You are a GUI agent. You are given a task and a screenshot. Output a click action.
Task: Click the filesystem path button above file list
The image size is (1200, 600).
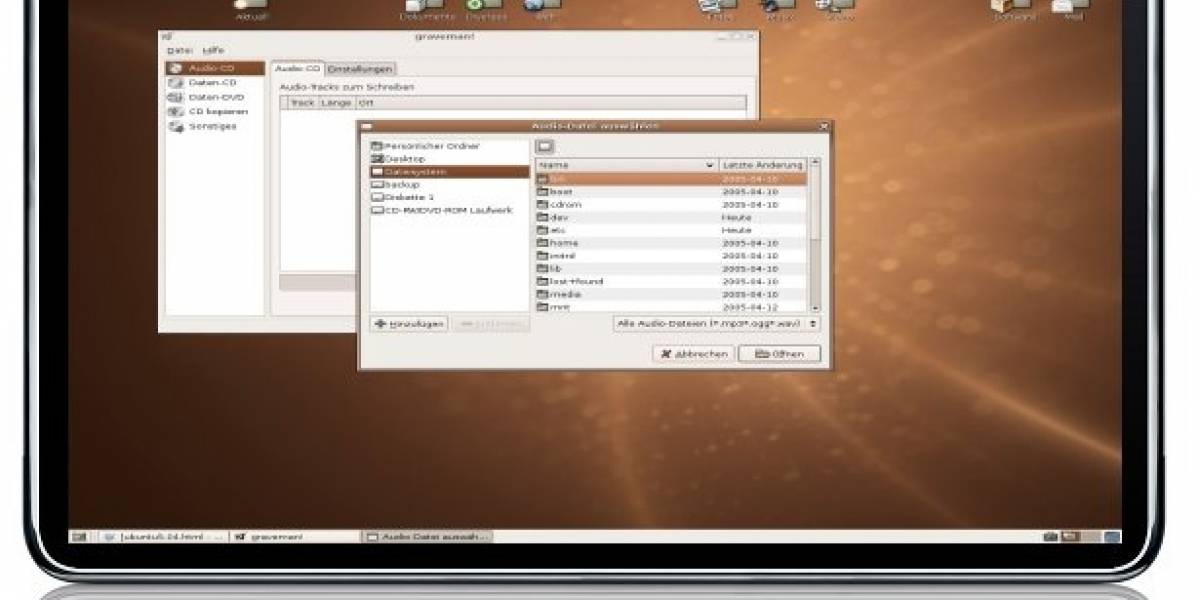click(545, 147)
